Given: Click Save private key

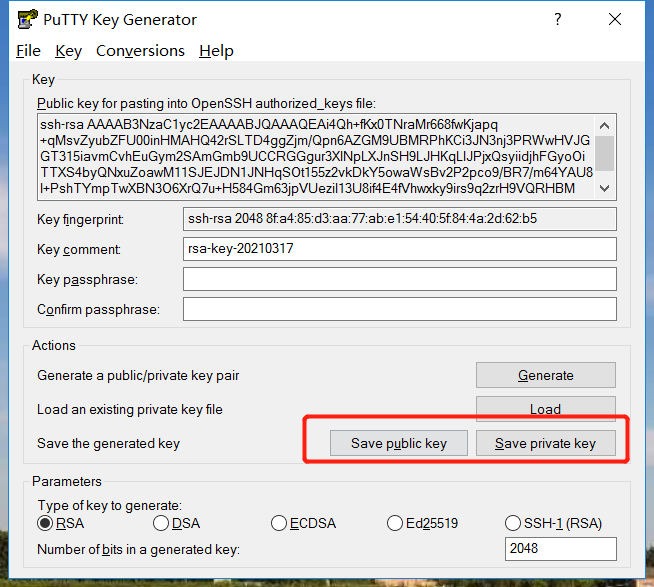Looking at the screenshot, I should pyautogui.click(x=546, y=443).
